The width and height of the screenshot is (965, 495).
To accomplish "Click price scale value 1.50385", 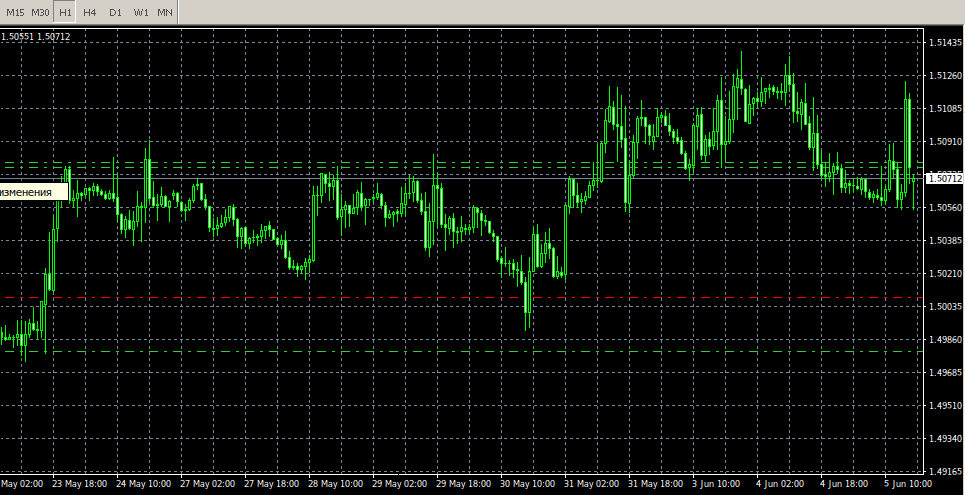I will point(945,240).
